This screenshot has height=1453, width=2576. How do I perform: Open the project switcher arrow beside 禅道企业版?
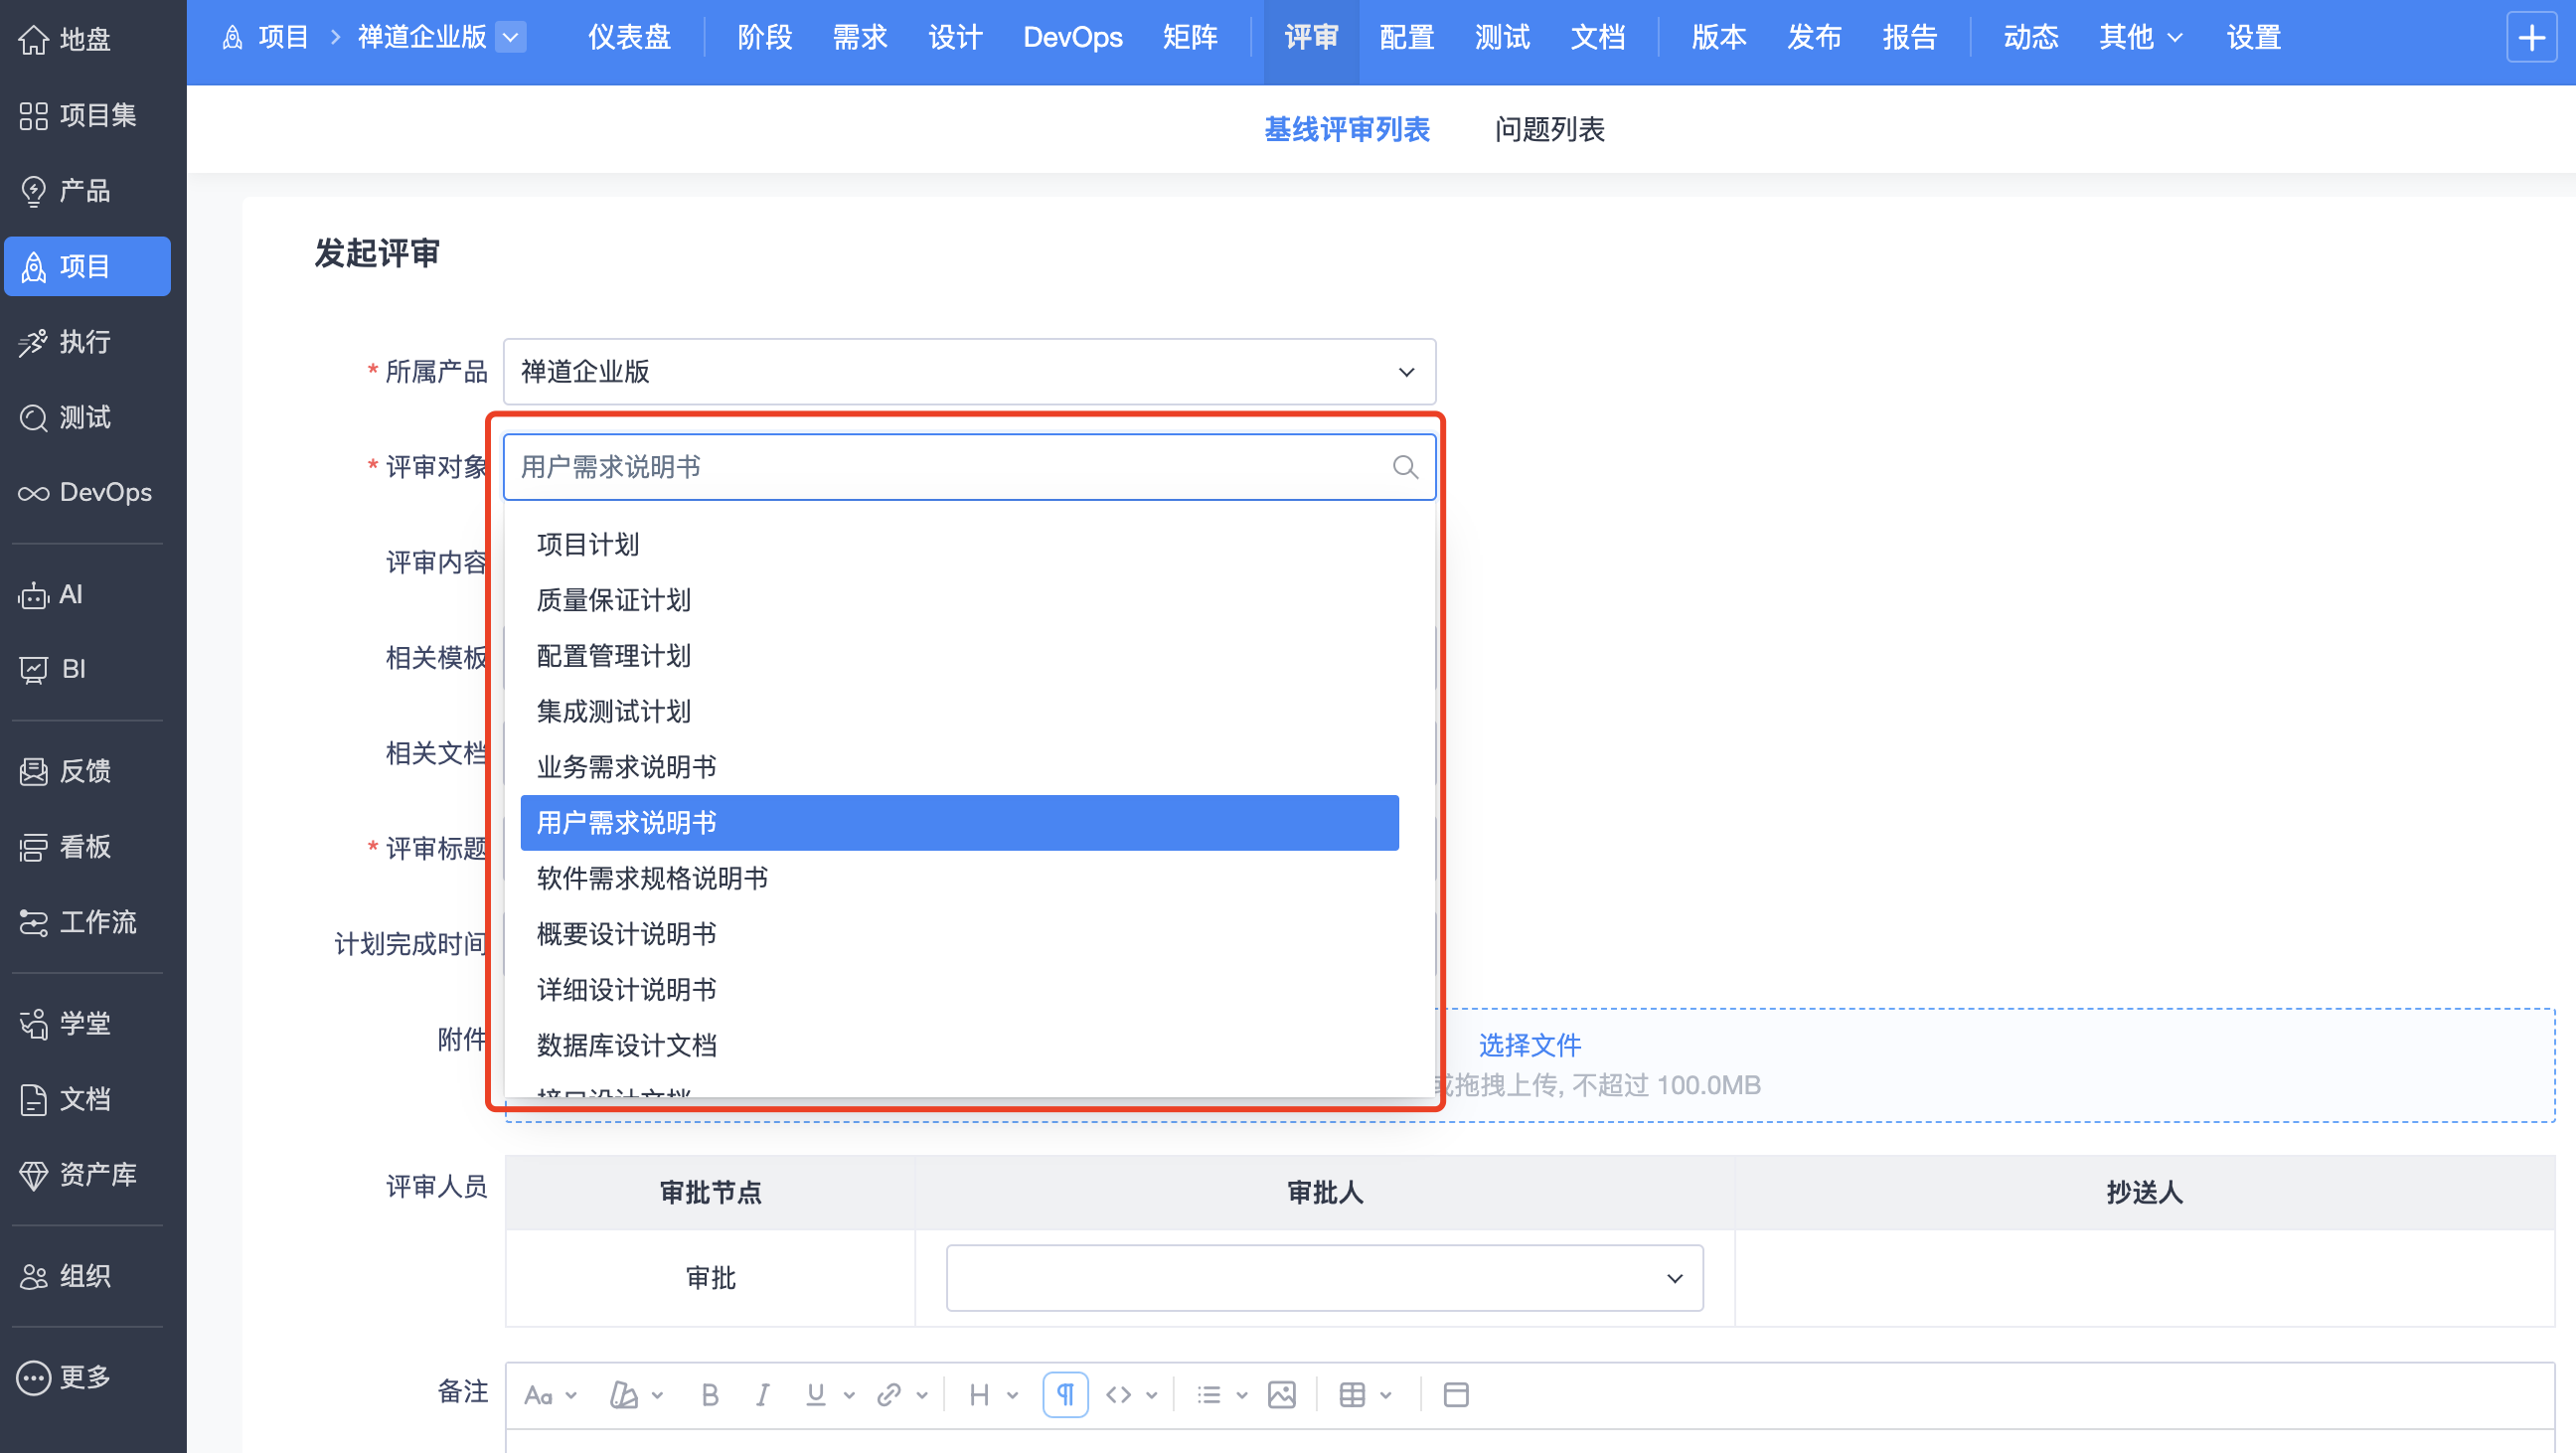[x=511, y=38]
